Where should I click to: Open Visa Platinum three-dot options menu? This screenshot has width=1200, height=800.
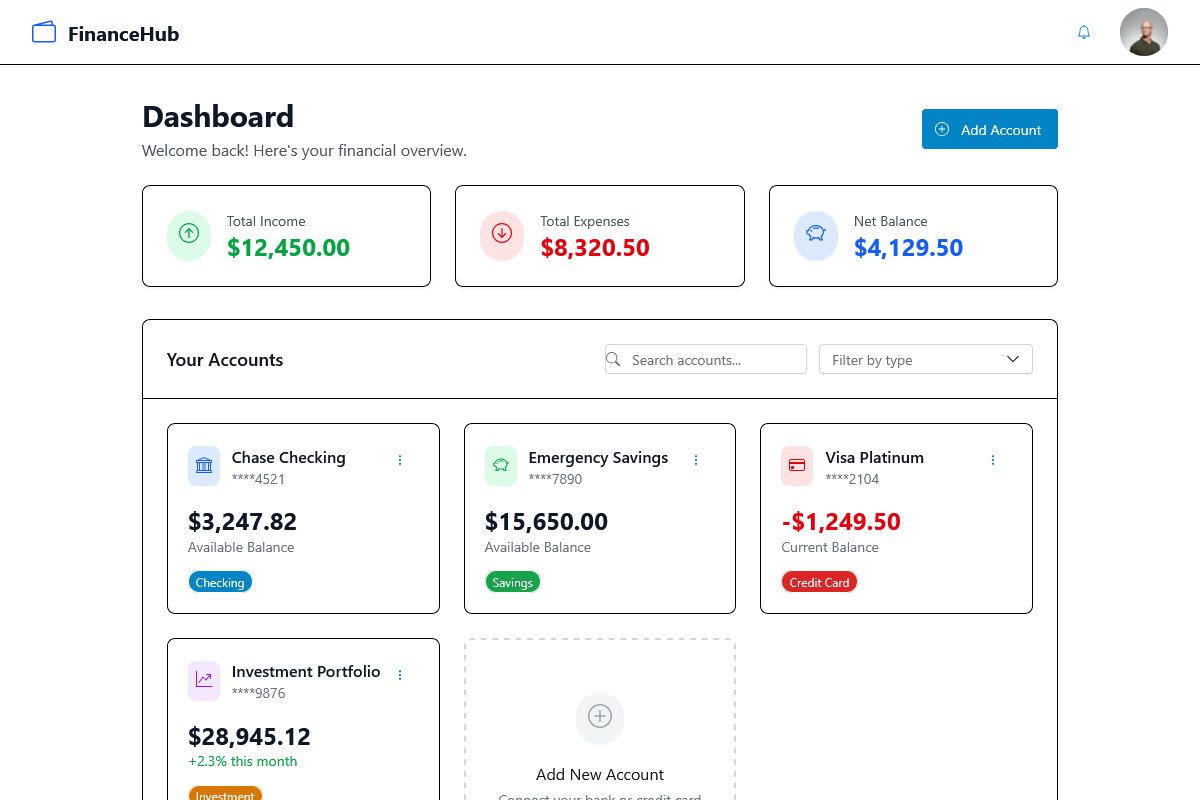click(993, 460)
